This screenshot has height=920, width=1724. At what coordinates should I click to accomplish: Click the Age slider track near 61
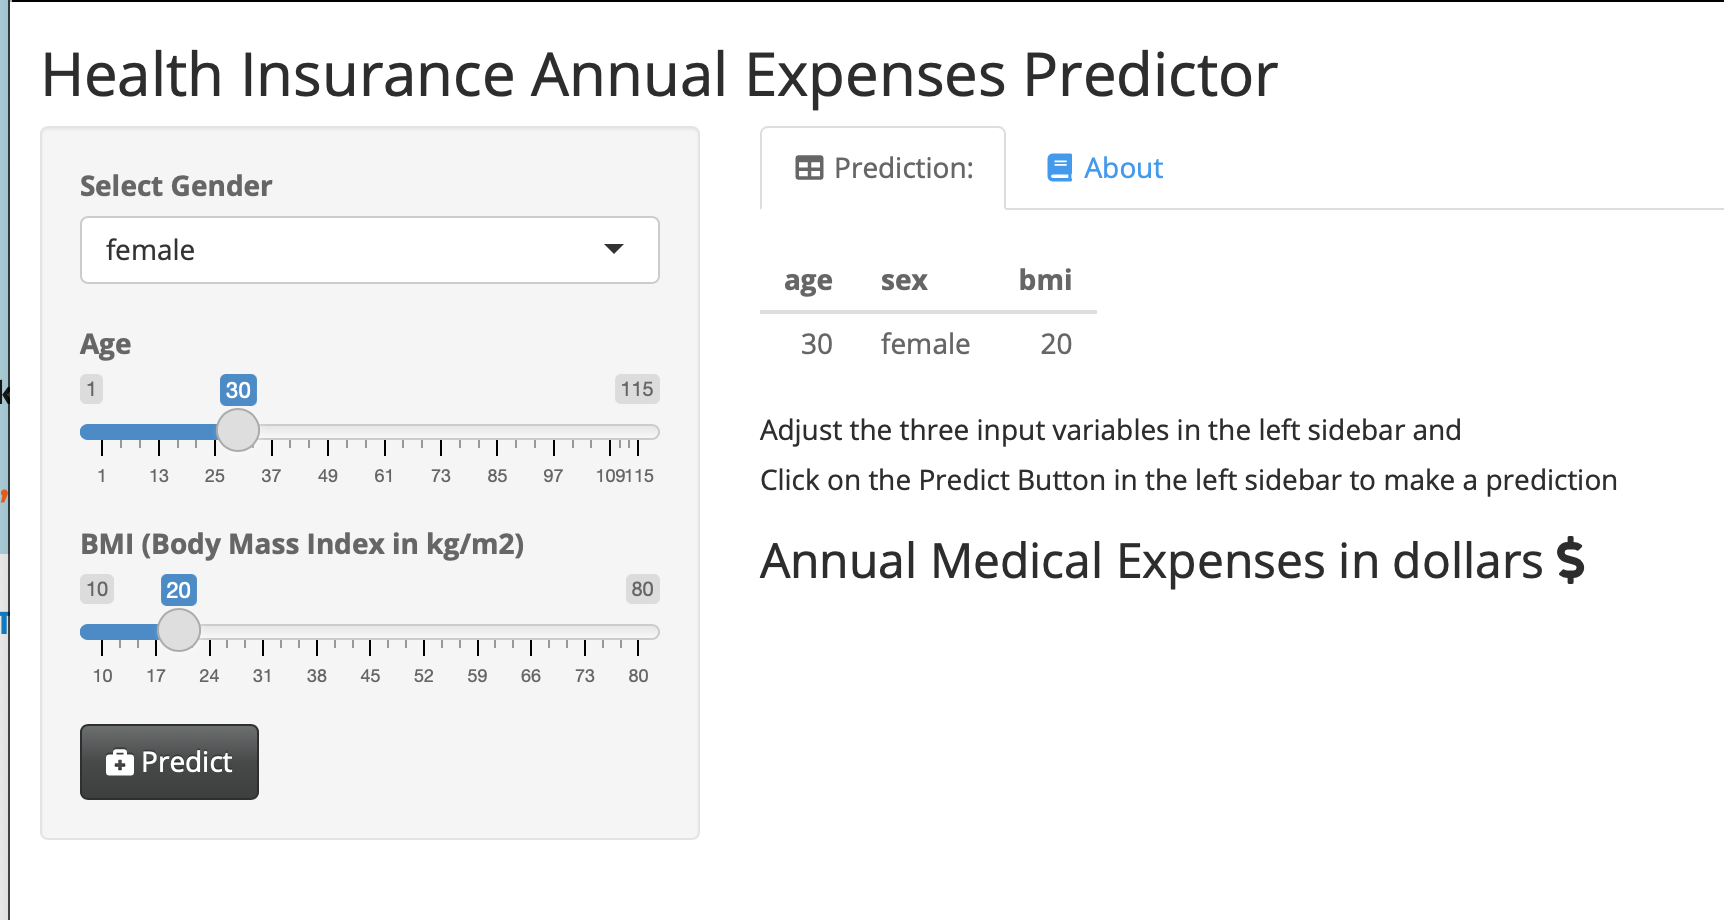point(383,431)
